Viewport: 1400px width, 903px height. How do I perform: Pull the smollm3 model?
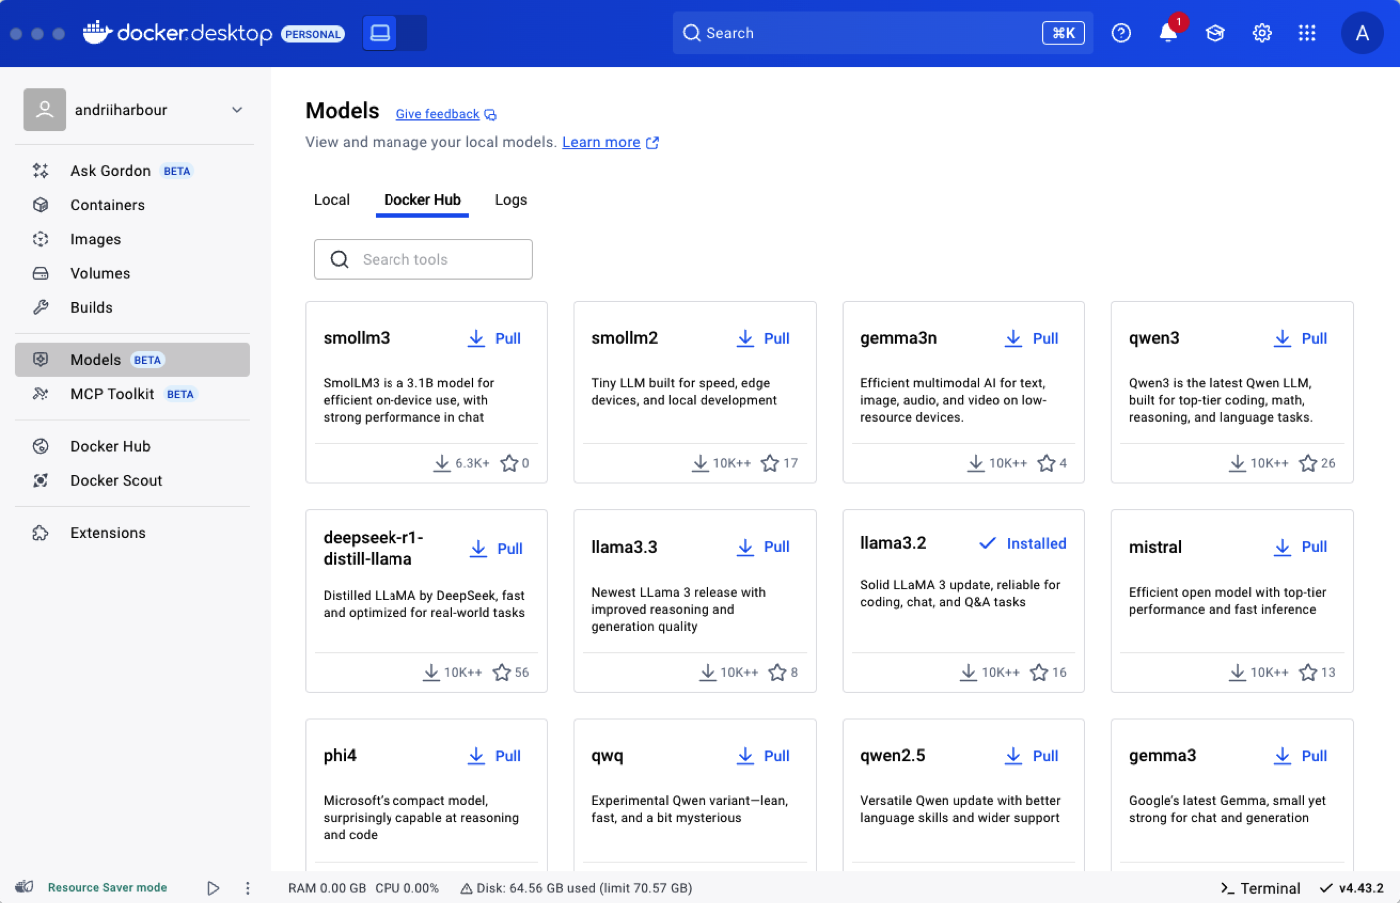coord(495,339)
